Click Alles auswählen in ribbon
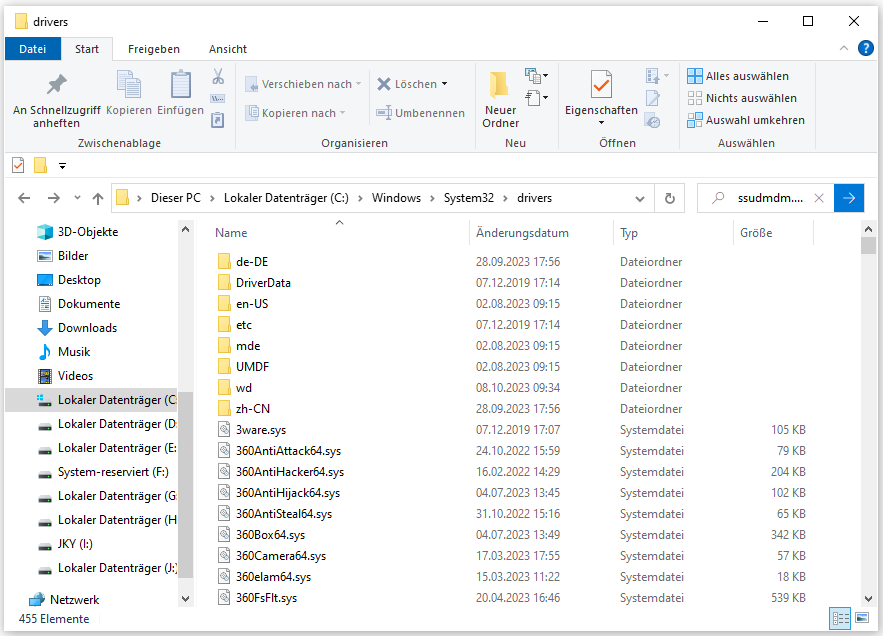 tap(737, 76)
